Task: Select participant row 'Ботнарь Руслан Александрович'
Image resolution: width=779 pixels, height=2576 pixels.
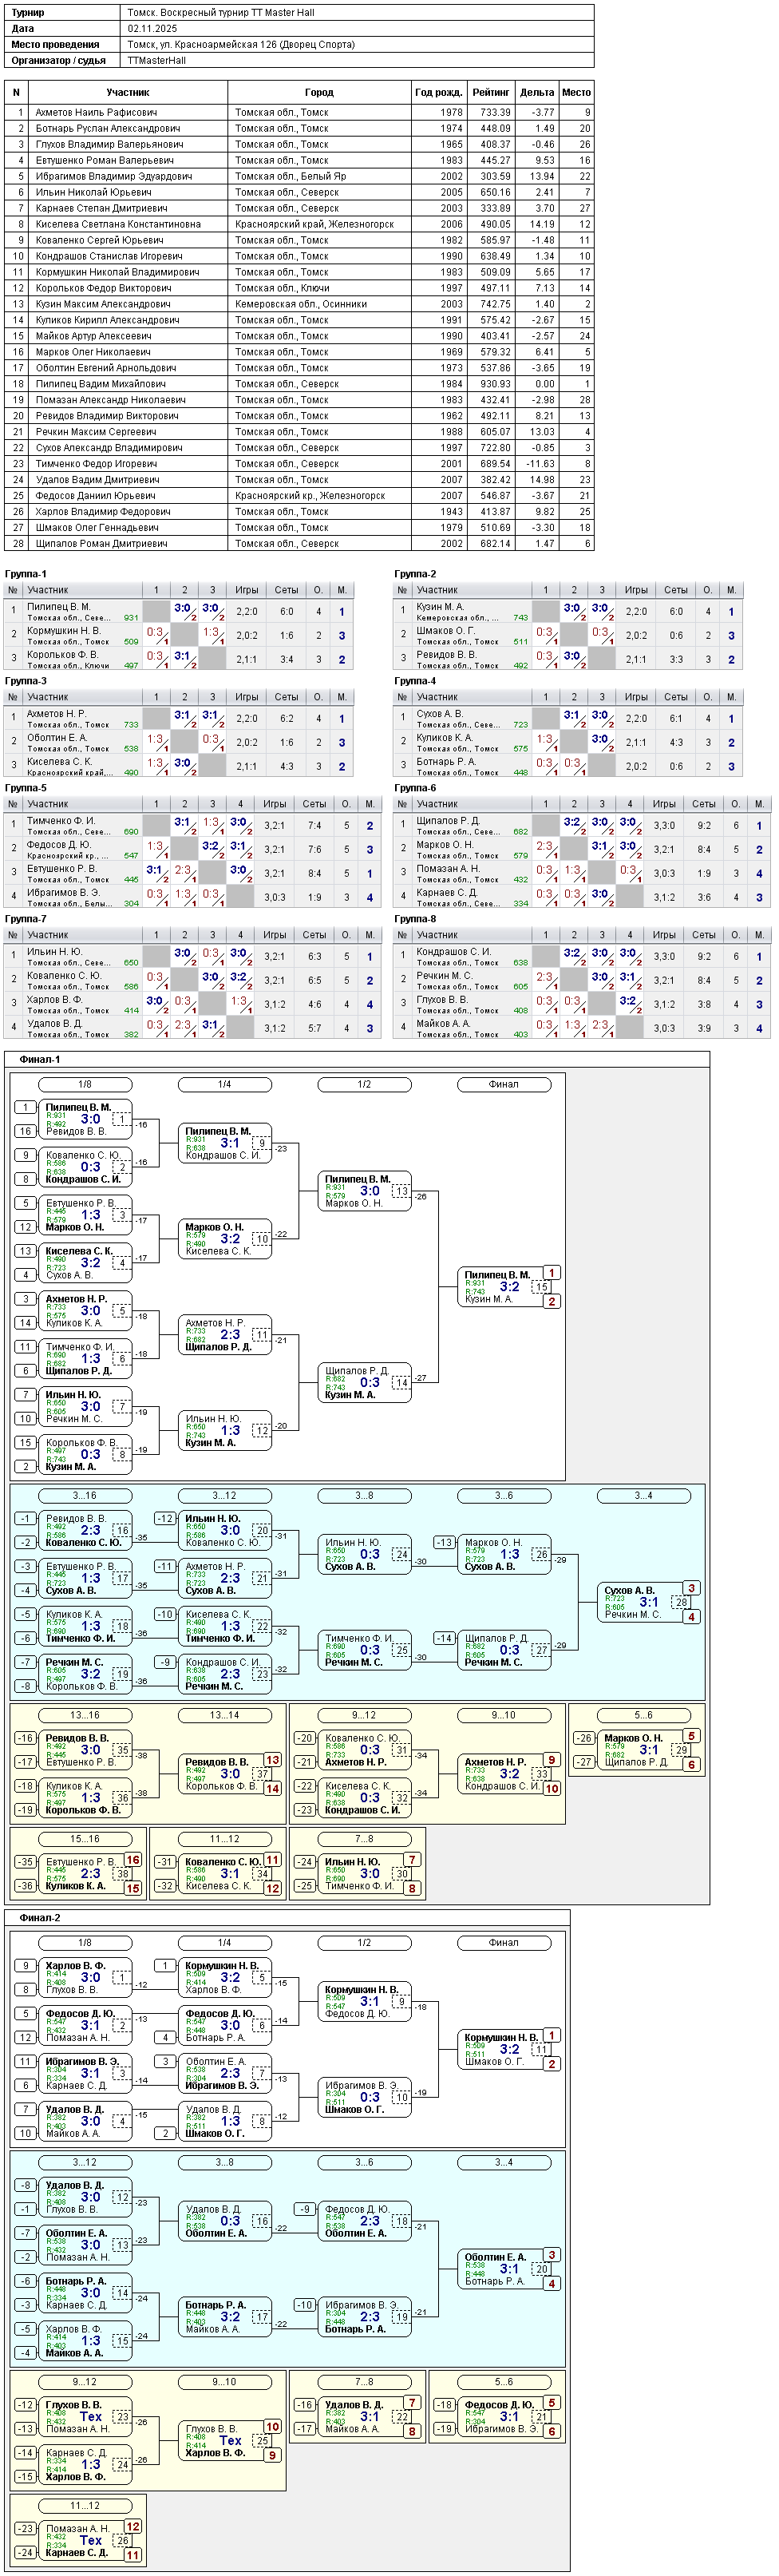Action: (299, 129)
